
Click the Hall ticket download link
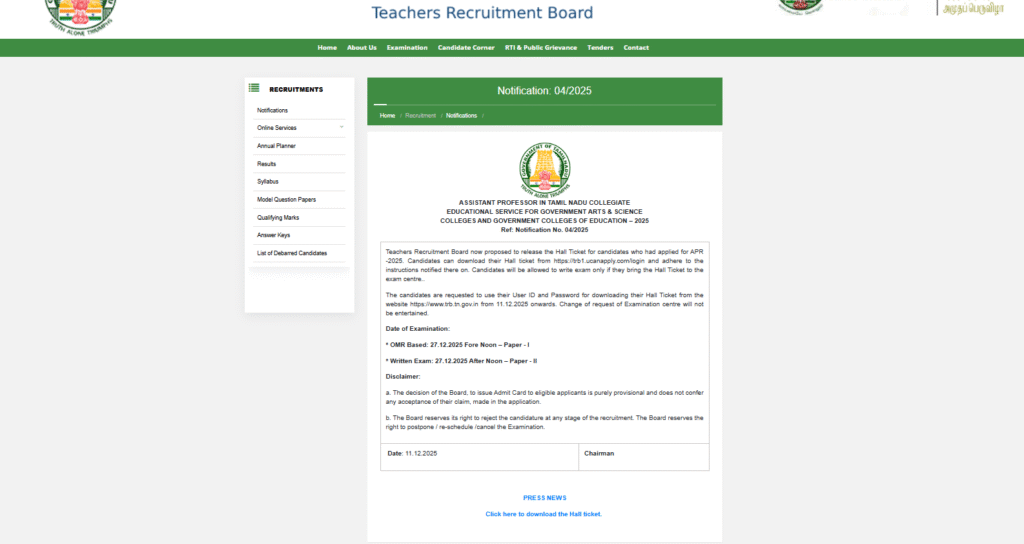pos(544,514)
